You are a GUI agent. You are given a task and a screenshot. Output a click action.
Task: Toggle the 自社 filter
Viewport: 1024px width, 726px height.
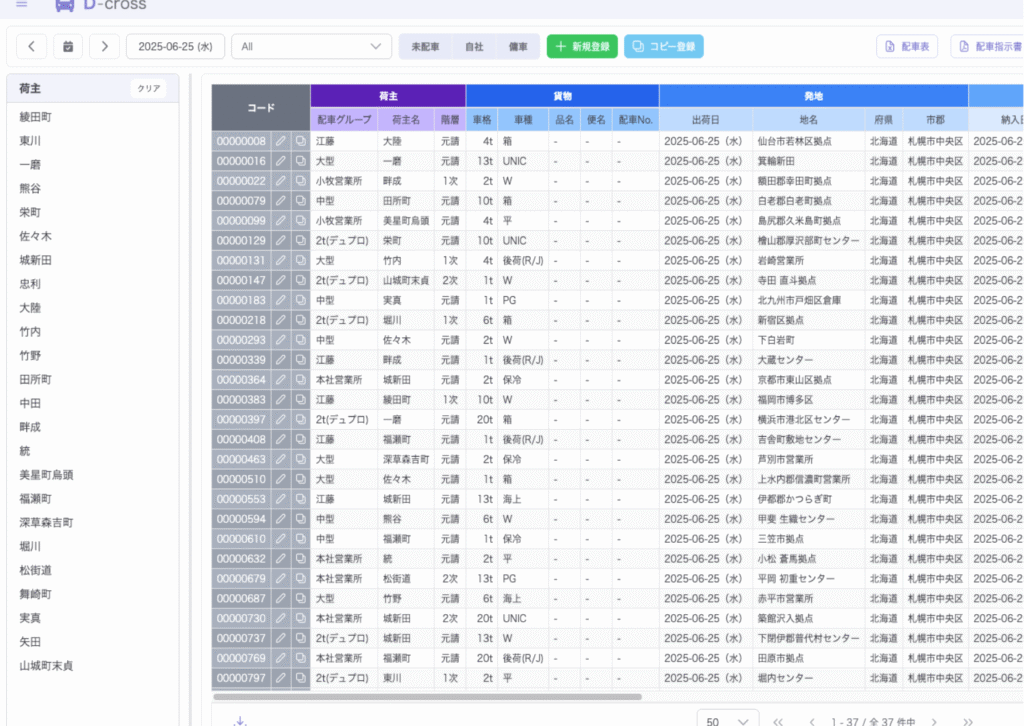pyautogui.click(x=473, y=46)
